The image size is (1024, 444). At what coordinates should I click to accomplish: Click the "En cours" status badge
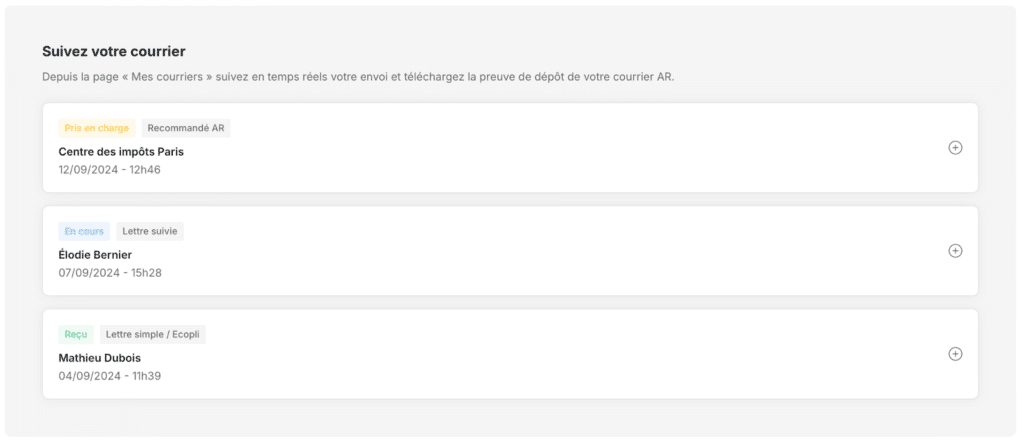[x=84, y=231]
